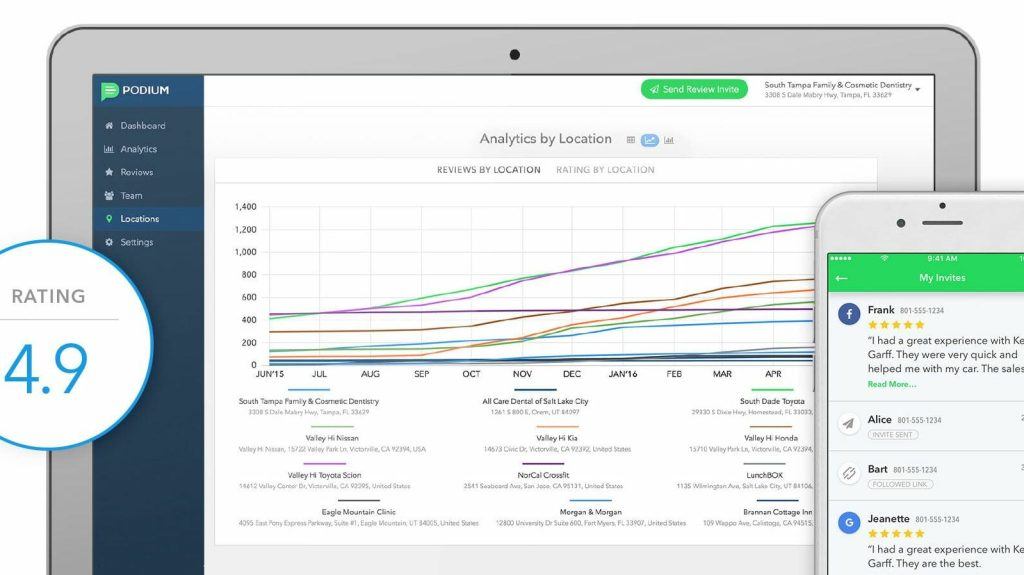
Task: Select the Reviews by Location tab
Action: [x=488, y=170]
